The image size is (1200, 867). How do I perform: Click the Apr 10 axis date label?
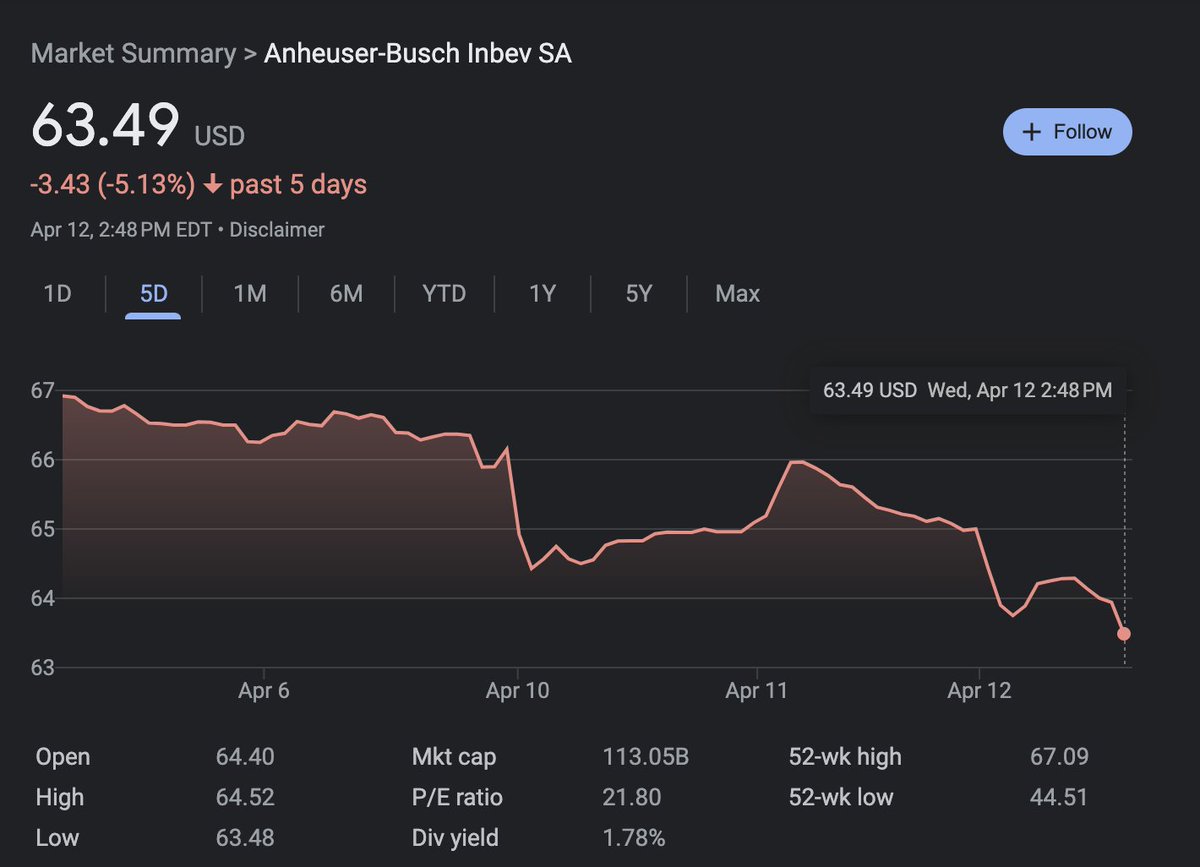(517, 690)
